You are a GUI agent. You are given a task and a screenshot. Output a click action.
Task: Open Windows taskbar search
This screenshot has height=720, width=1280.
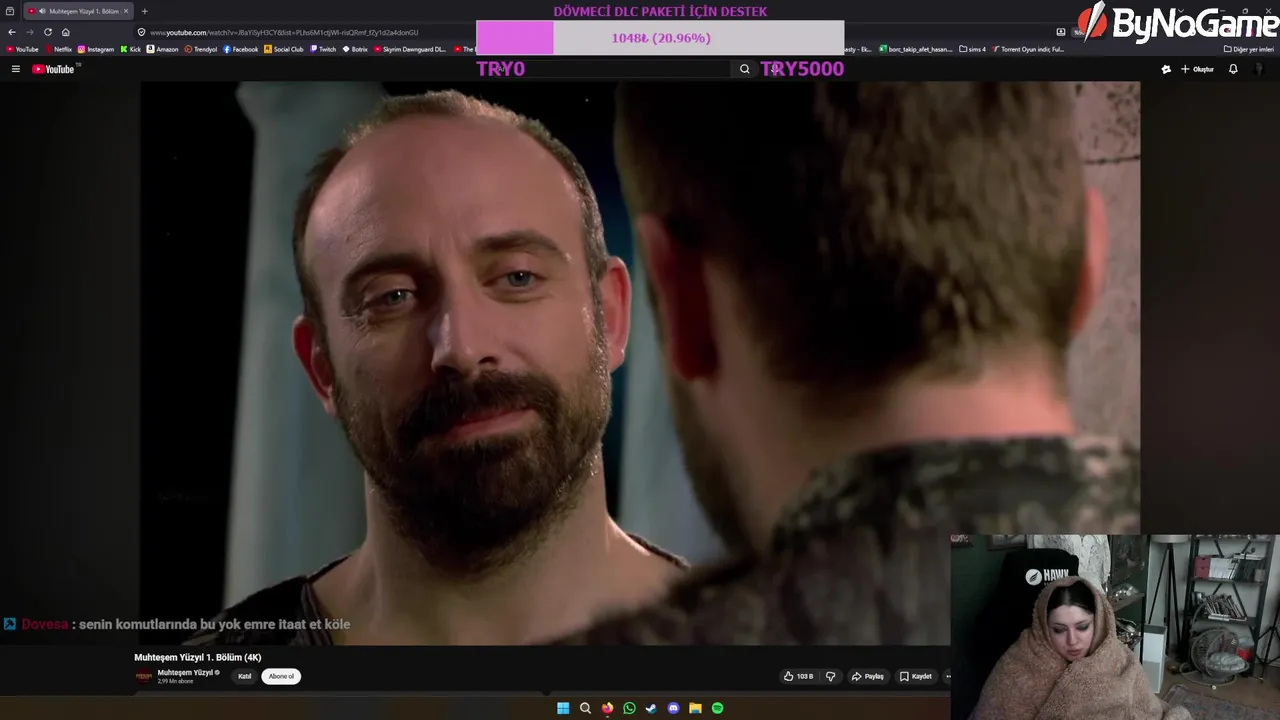[585, 708]
